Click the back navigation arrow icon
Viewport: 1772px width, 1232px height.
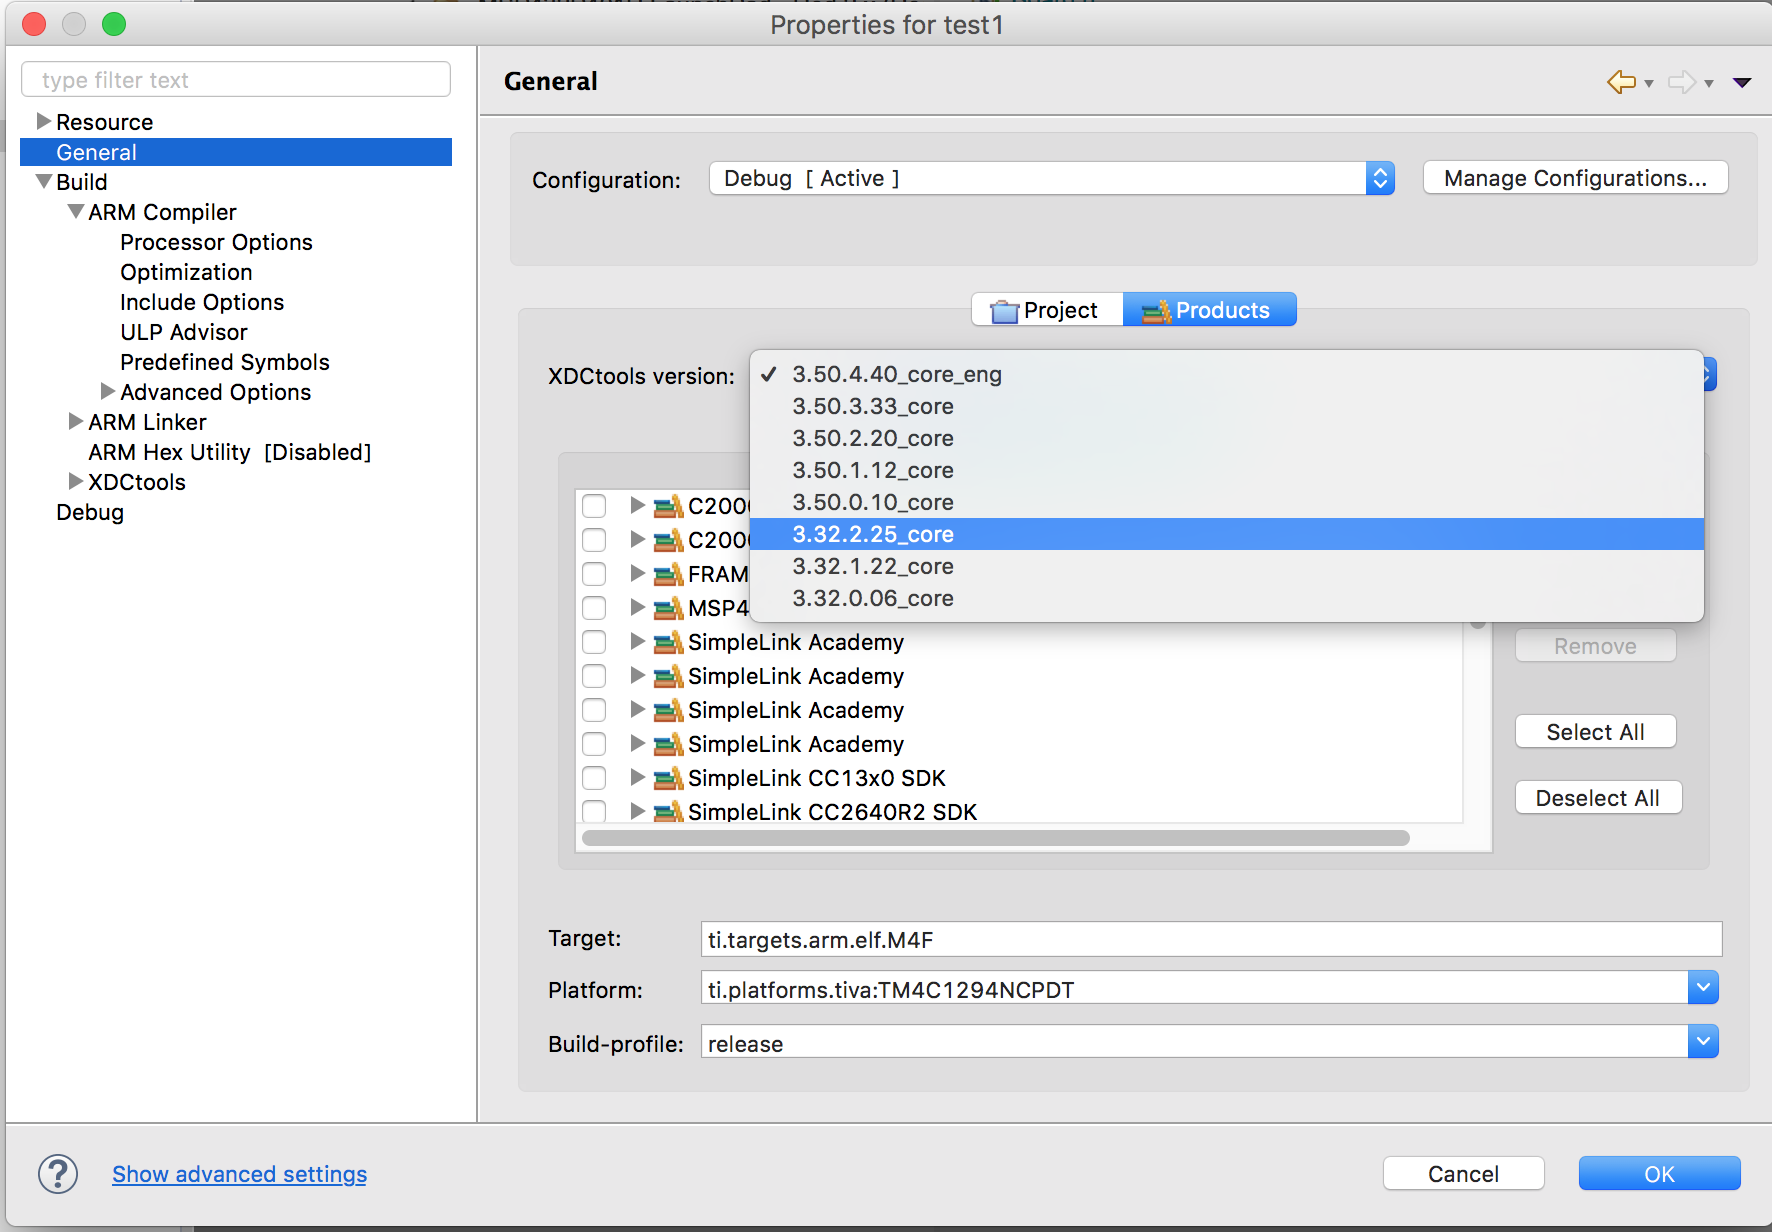(1620, 82)
